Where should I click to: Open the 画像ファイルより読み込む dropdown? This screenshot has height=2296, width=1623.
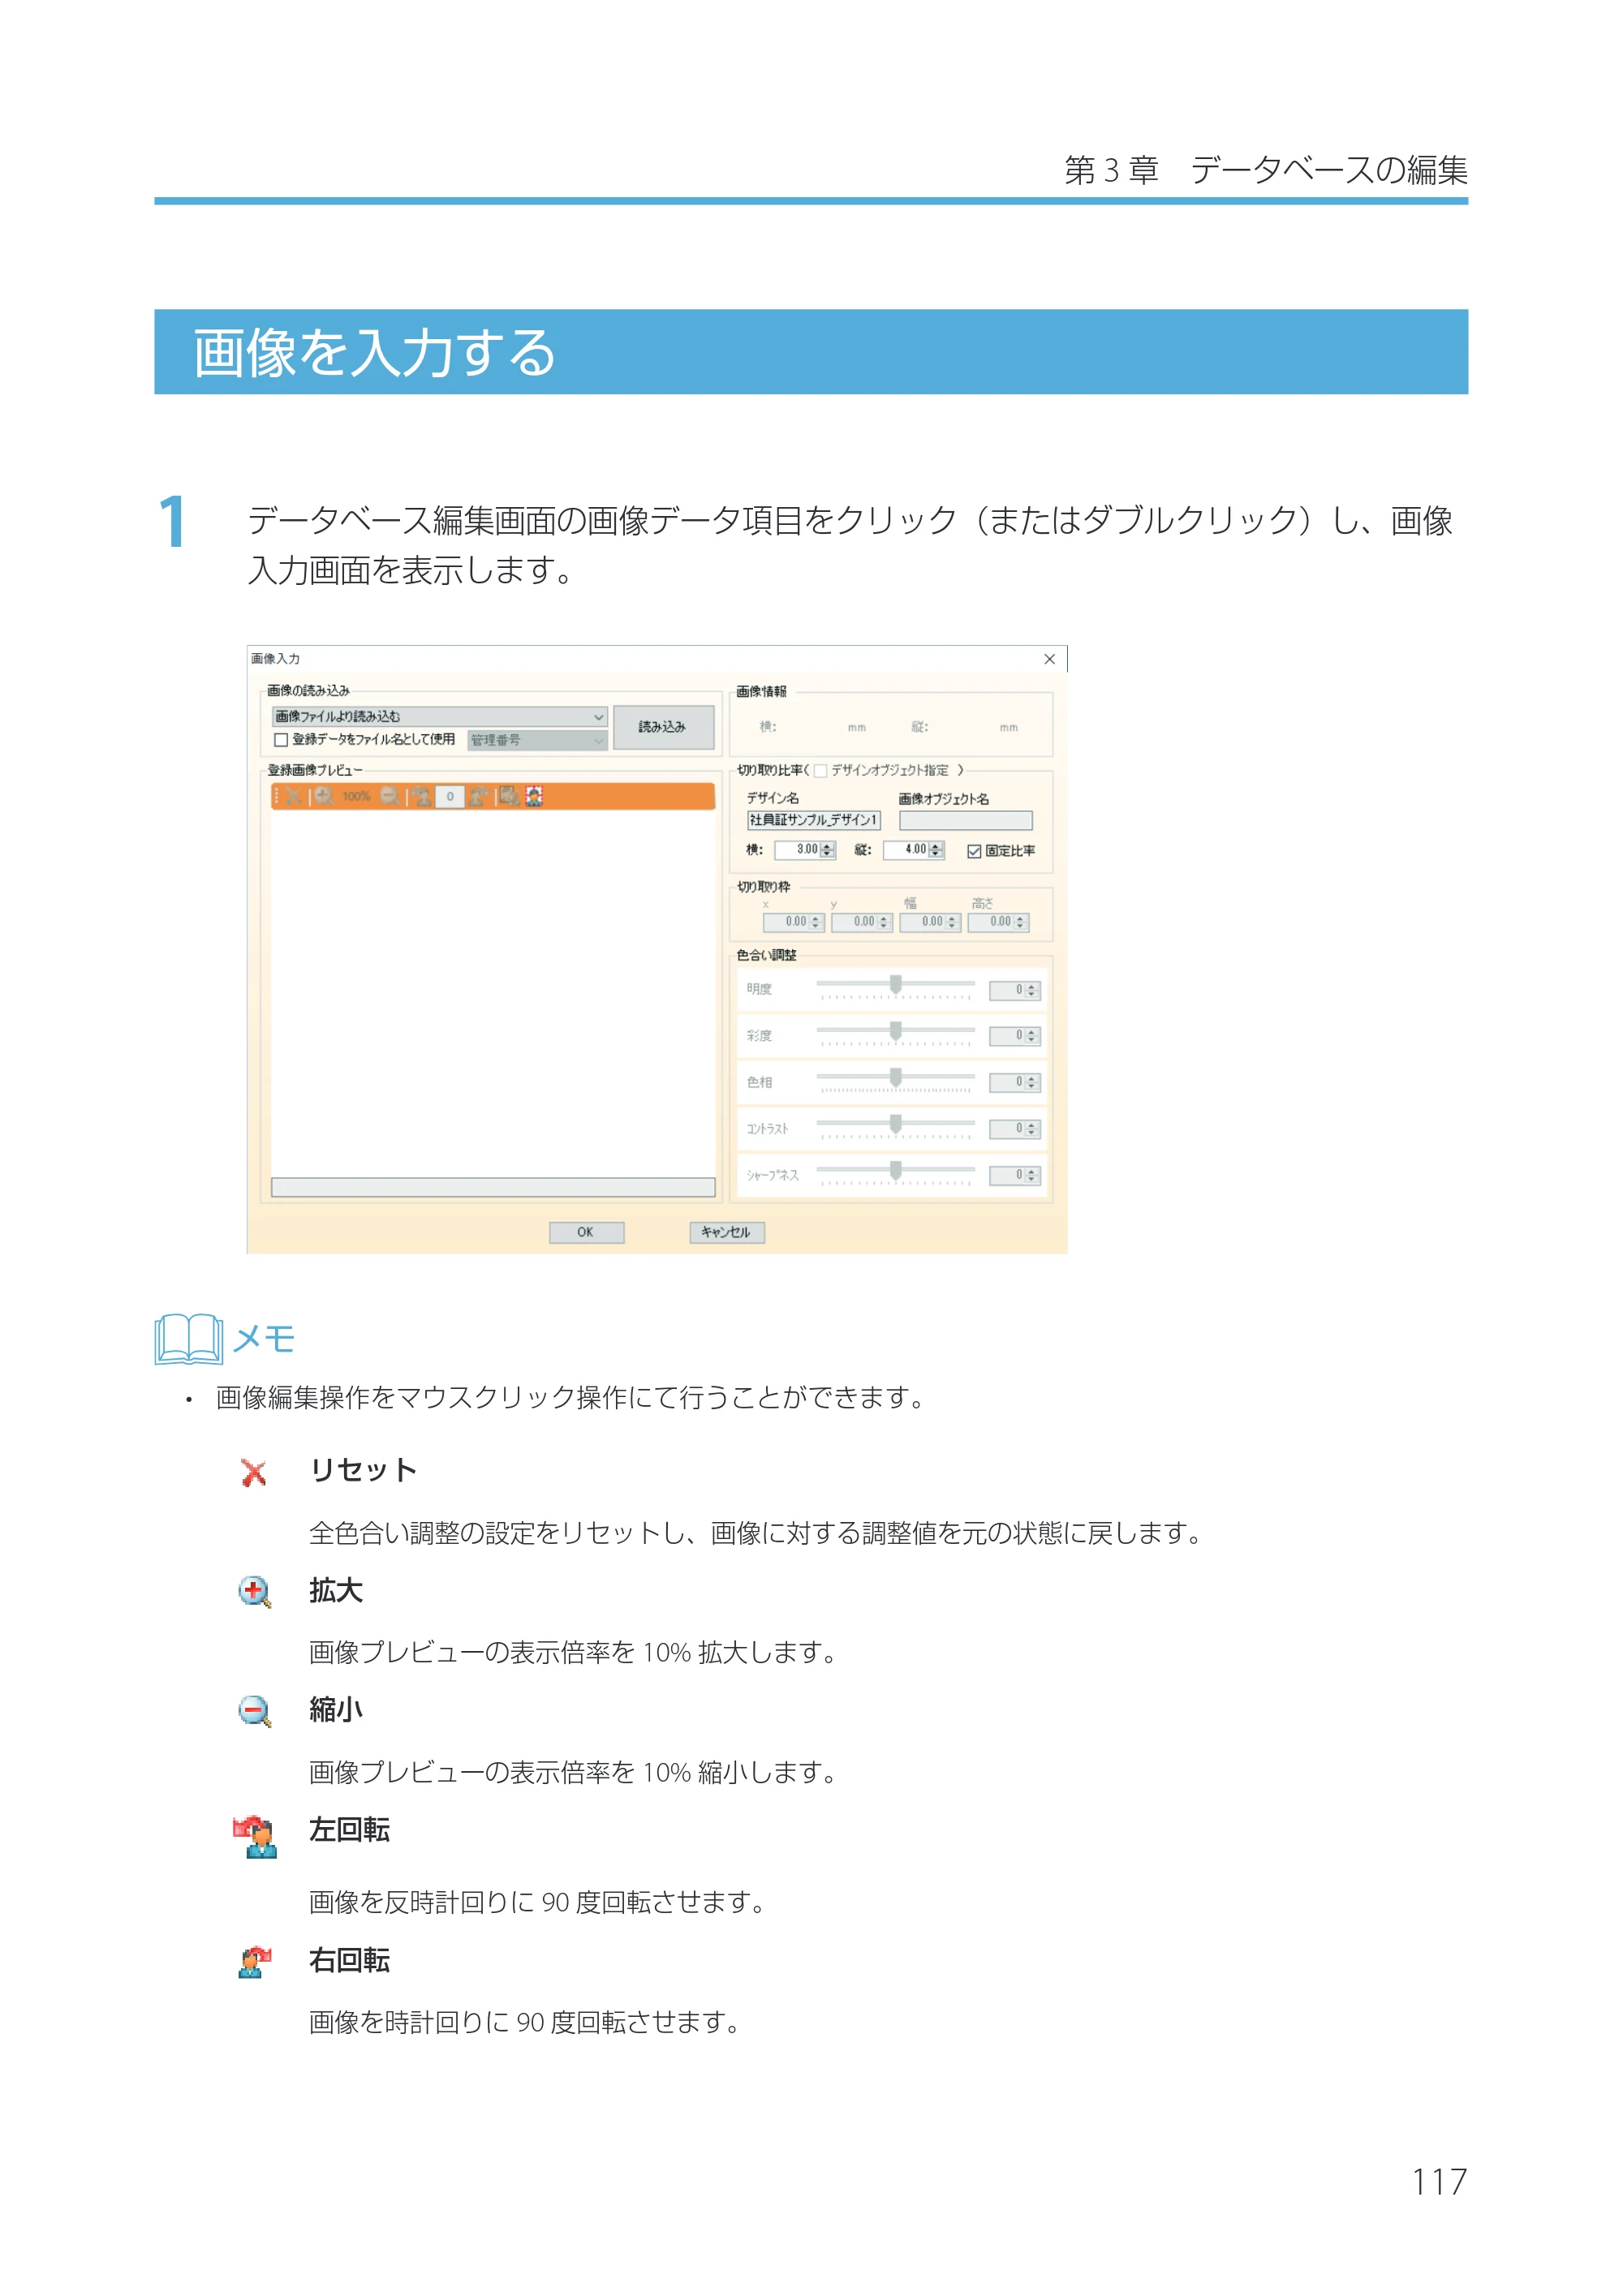point(440,717)
